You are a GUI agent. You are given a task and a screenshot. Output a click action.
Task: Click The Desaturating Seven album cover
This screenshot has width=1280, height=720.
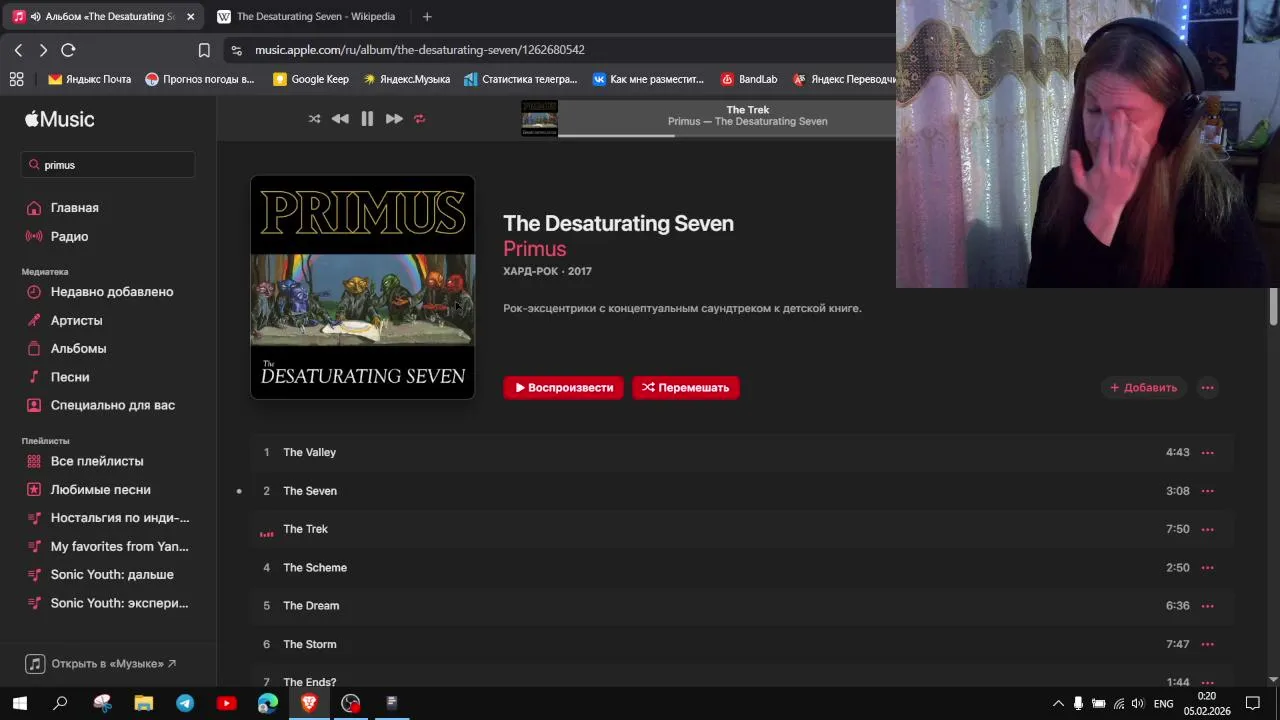(x=362, y=287)
